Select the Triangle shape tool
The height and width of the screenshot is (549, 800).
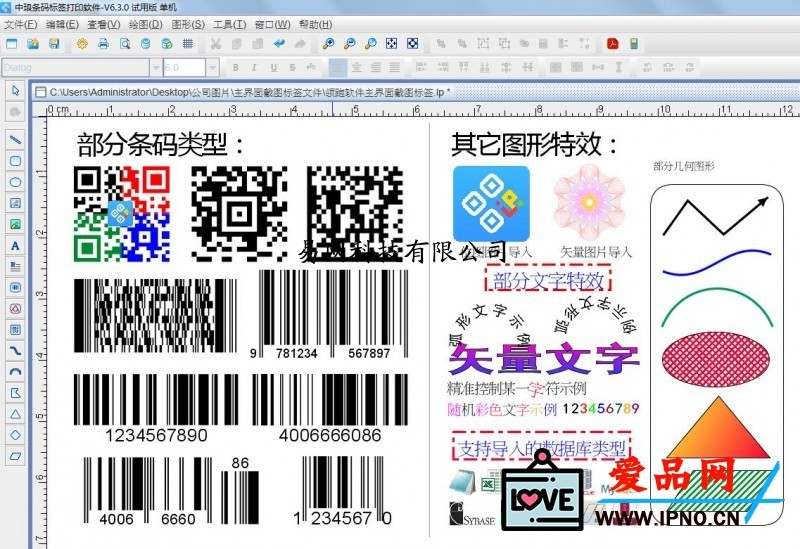coord(15,414)
